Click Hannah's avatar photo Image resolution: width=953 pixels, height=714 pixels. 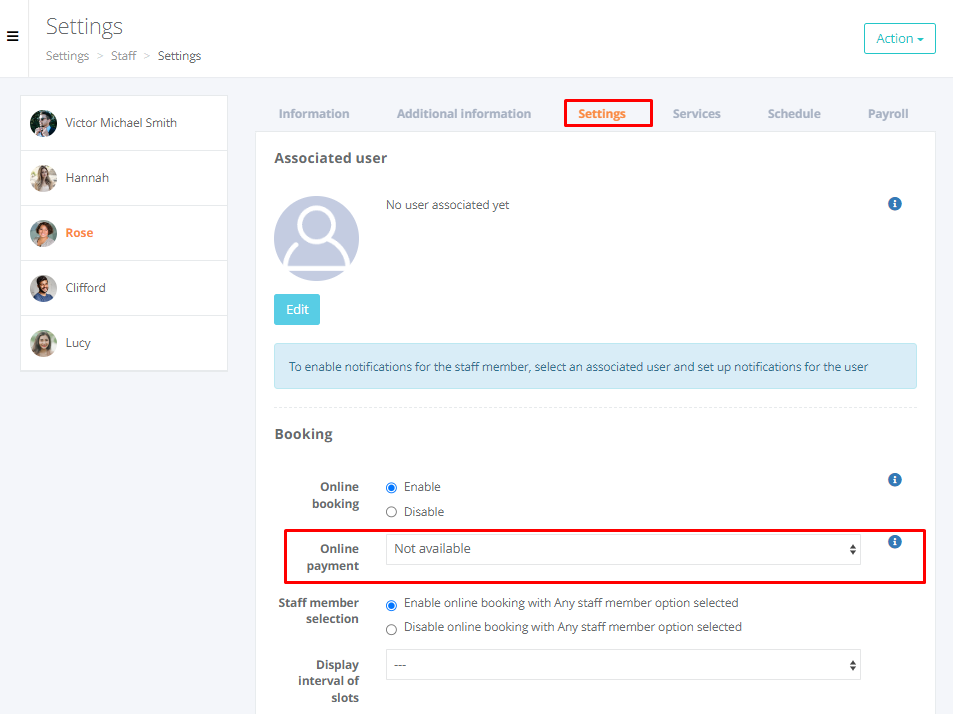pos(43,178)
